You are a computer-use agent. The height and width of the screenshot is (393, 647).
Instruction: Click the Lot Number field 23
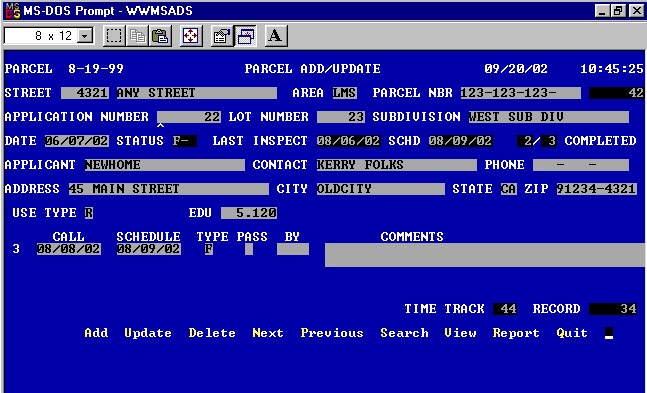[341, 117]
